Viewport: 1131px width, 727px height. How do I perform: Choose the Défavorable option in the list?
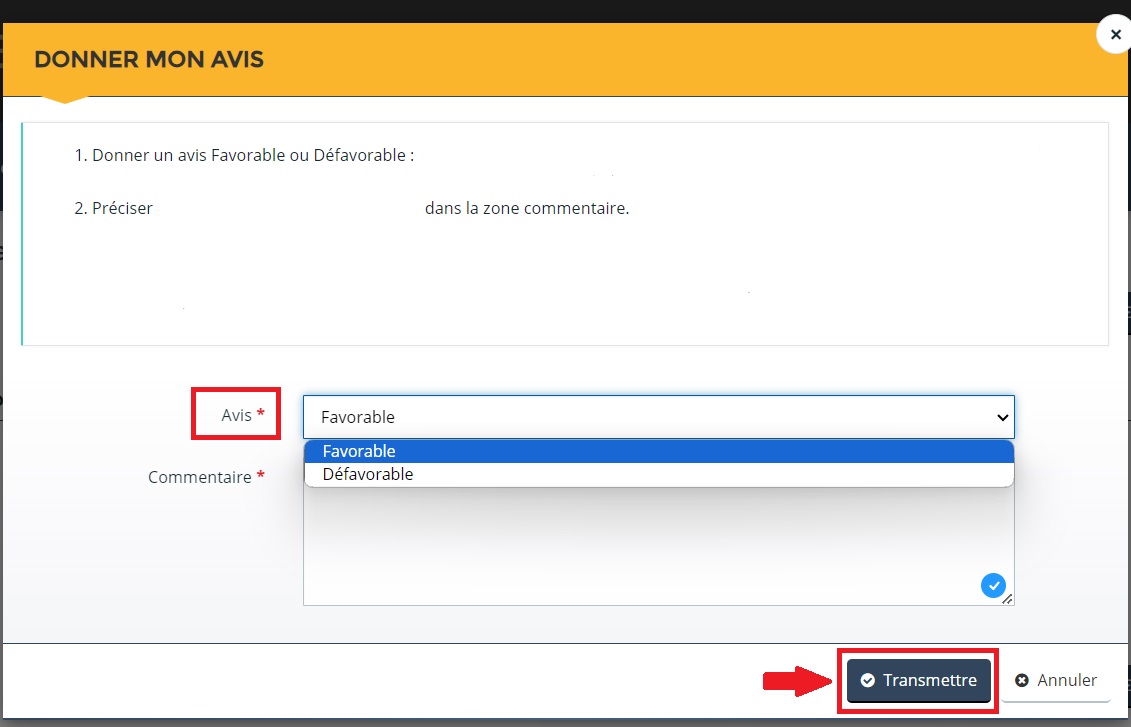click(659, 474)
